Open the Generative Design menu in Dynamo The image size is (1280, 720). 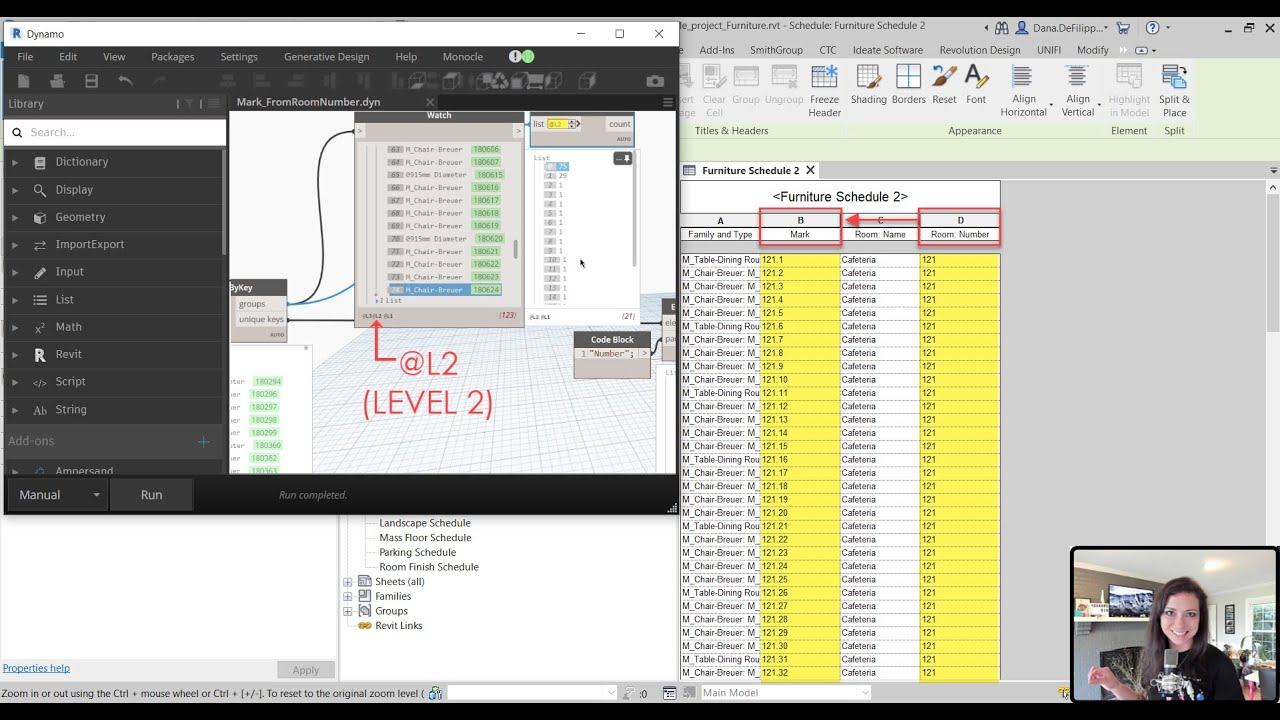327,57
